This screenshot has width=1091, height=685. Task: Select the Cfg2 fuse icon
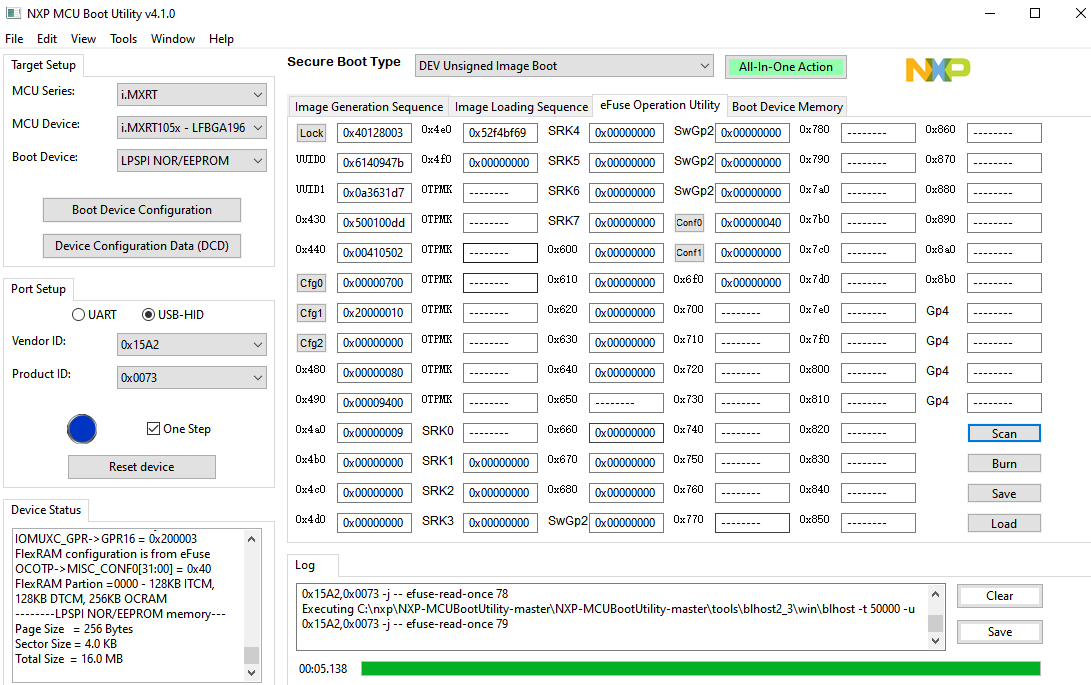(311, 342)
